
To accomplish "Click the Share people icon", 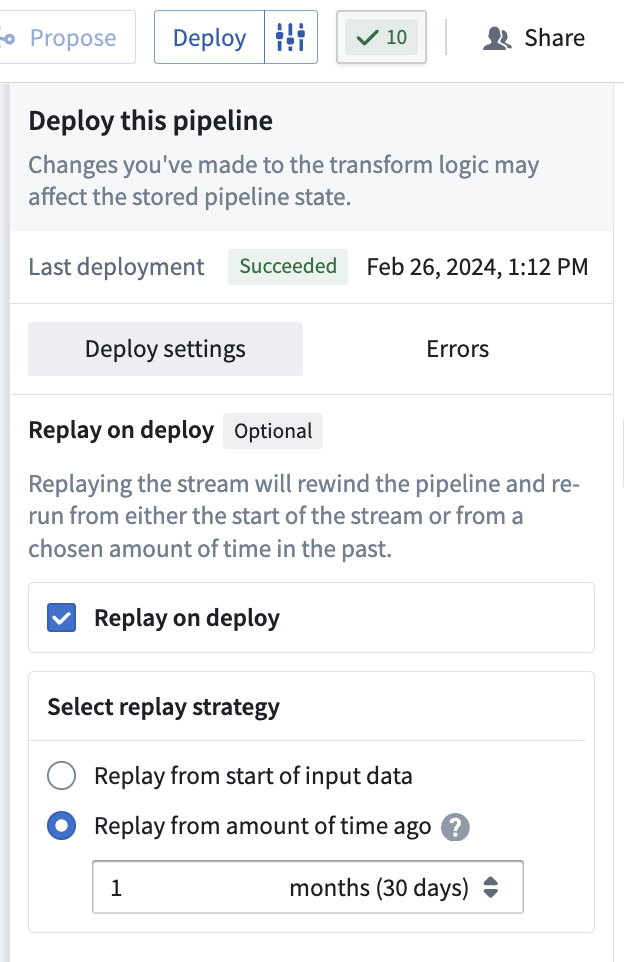I will tap(497, 38).
